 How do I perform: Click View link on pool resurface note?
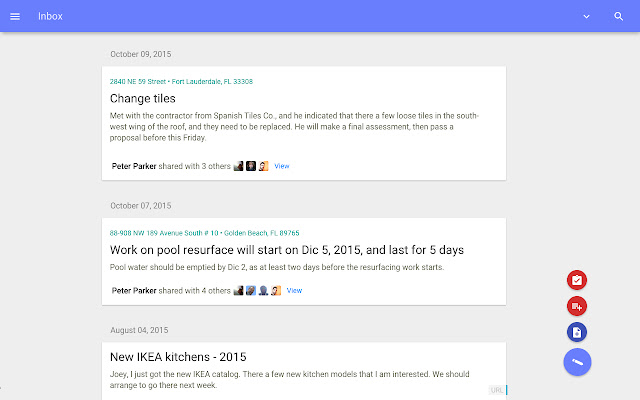click(x=294, y=290)
